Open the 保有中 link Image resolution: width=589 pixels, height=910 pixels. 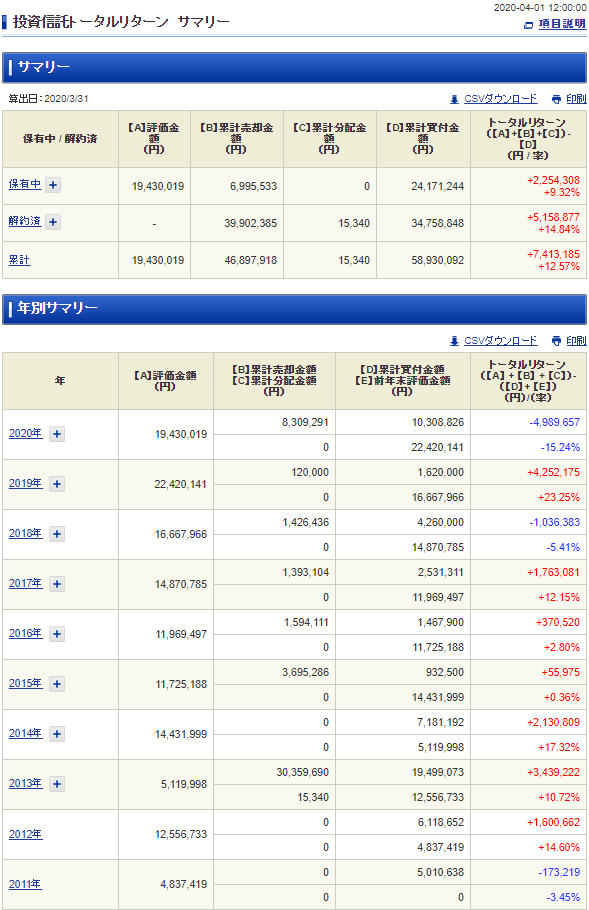[x=25, y=184]
